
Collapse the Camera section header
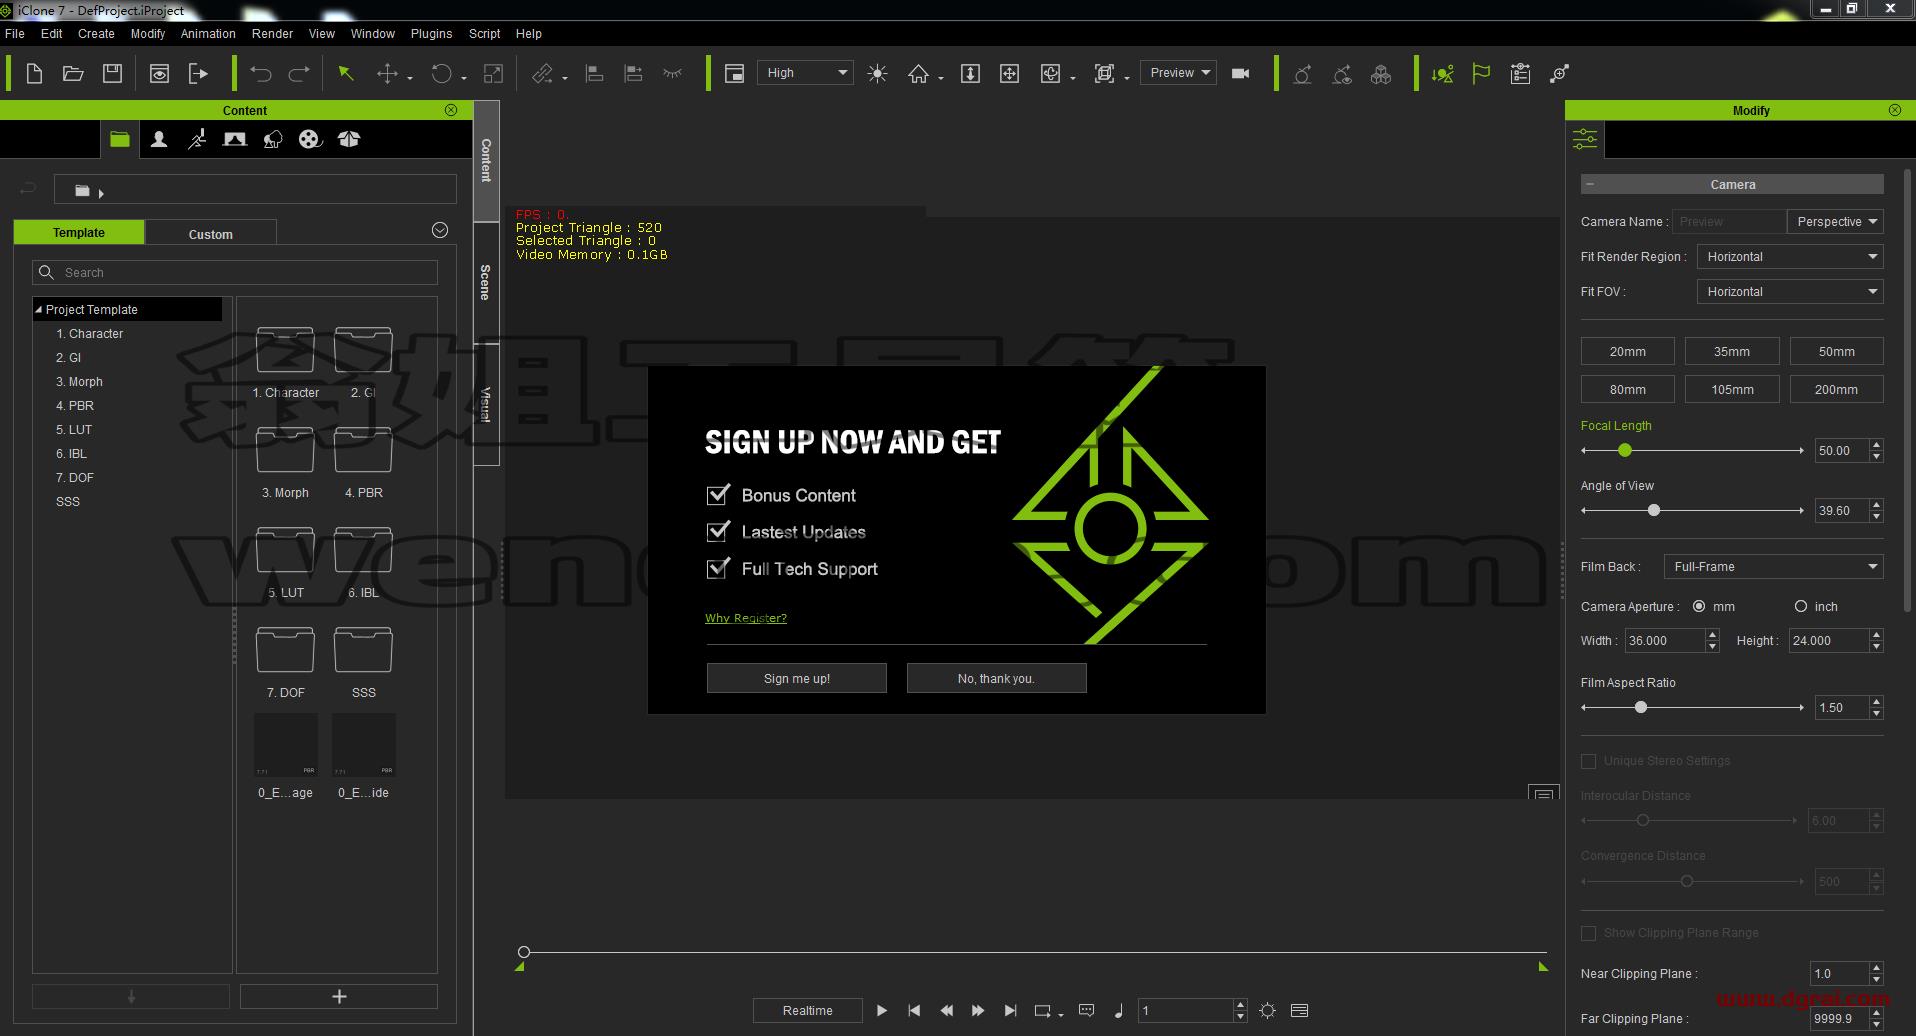pyautogui.click(x=1590, y=184)
